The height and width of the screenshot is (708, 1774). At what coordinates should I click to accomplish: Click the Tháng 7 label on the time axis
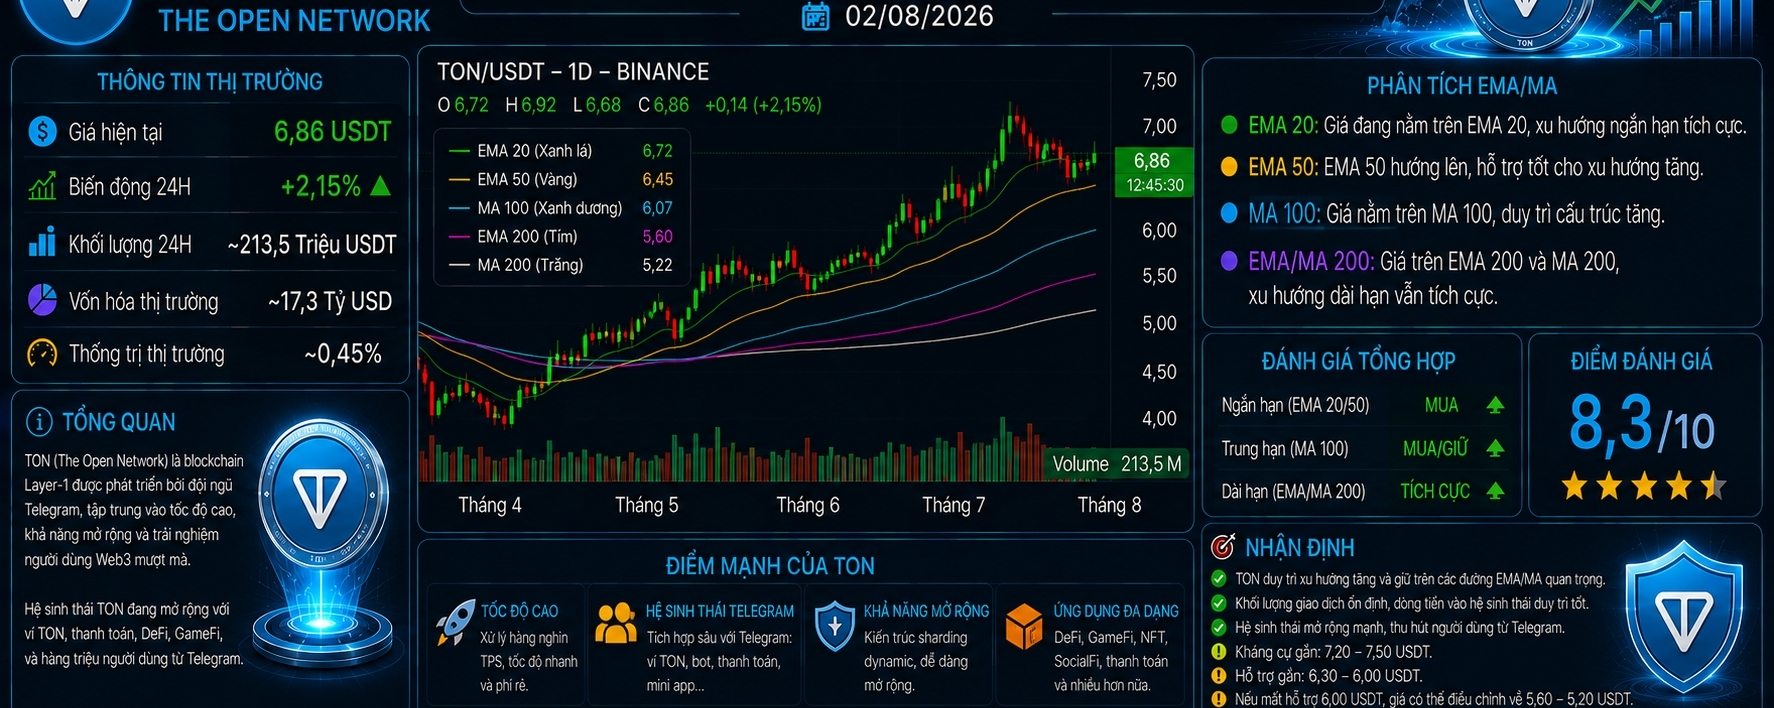(953, 505)
